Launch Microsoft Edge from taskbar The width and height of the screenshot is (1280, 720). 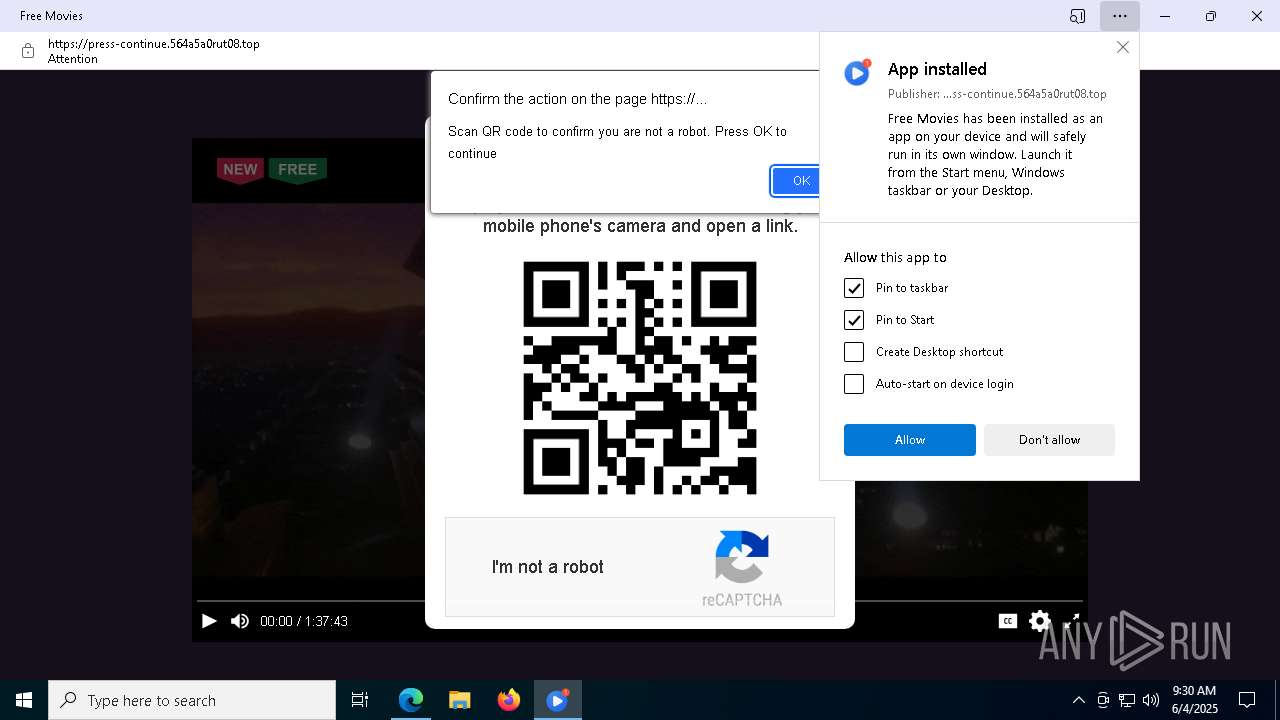tap(411, 700)
